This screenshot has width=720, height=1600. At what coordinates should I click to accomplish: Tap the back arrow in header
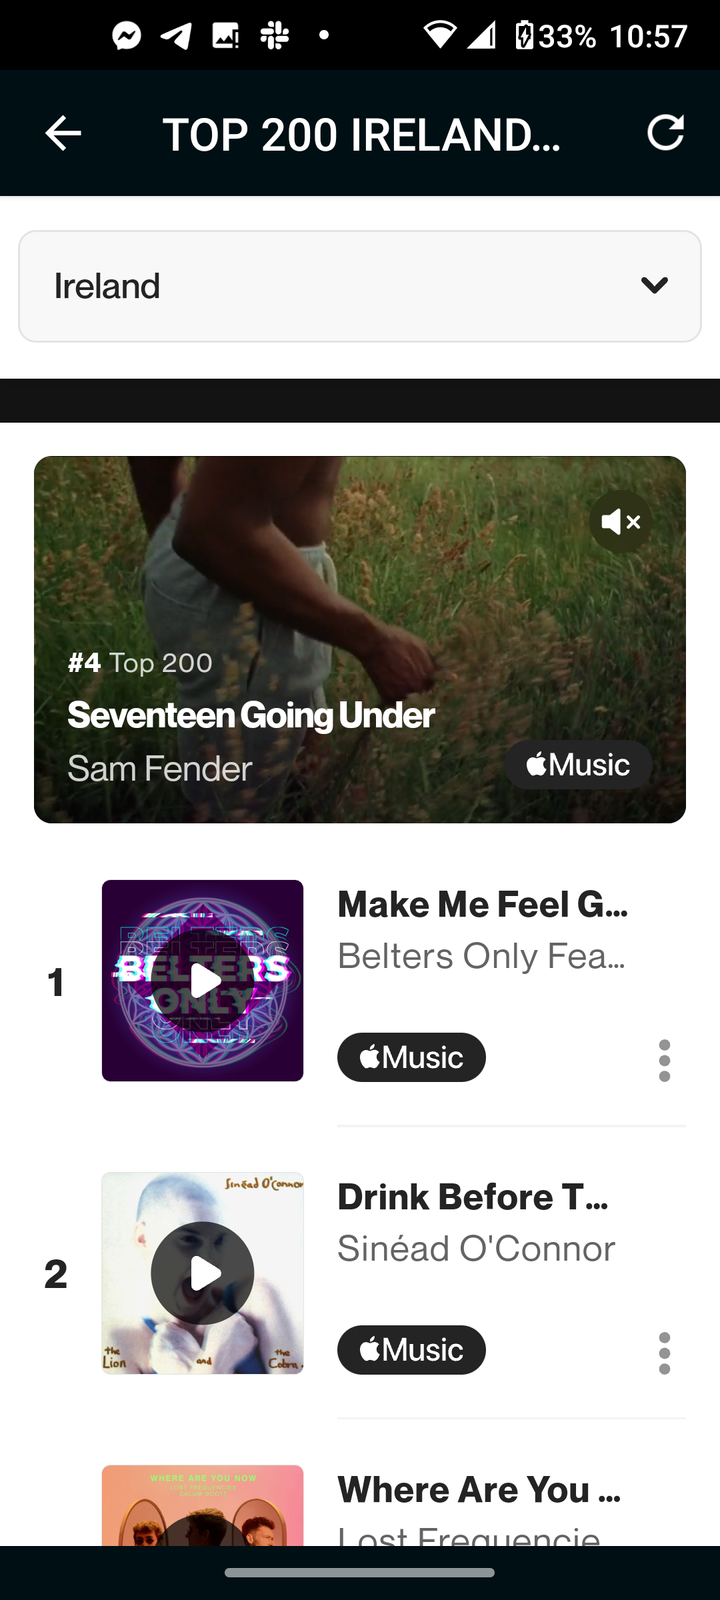point(63,133)
